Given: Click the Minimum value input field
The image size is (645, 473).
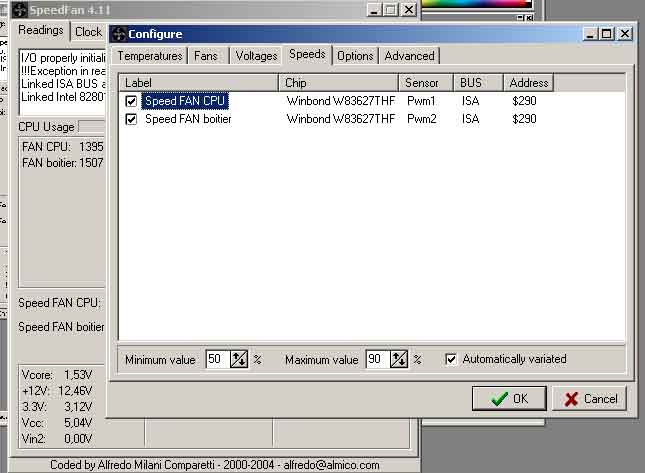Looking at the screenshot, I should tap(216, 359).
